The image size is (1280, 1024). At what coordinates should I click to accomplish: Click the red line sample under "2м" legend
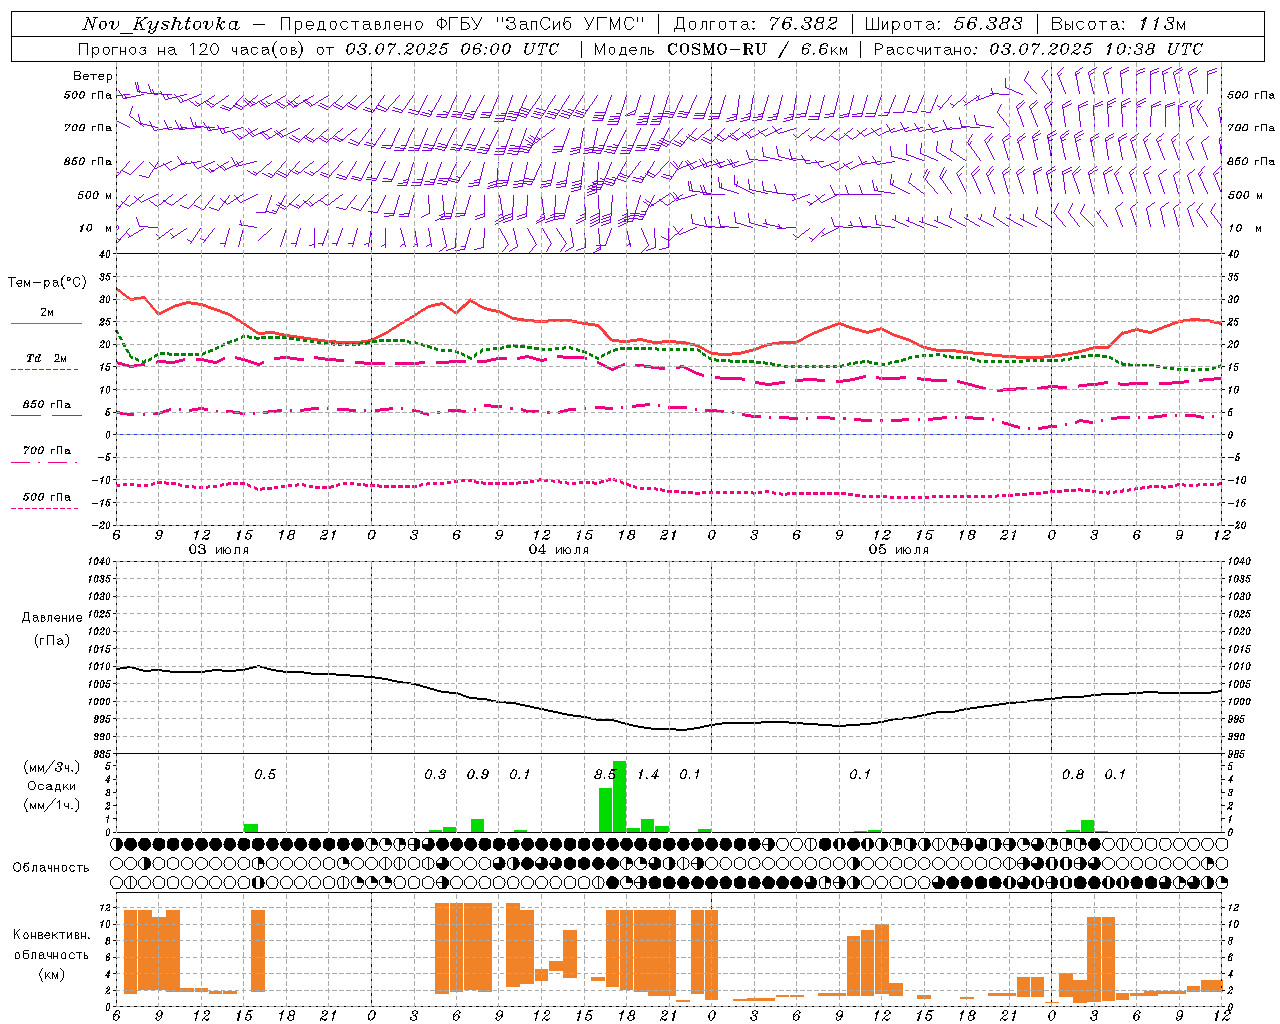[x=46, y=324]
